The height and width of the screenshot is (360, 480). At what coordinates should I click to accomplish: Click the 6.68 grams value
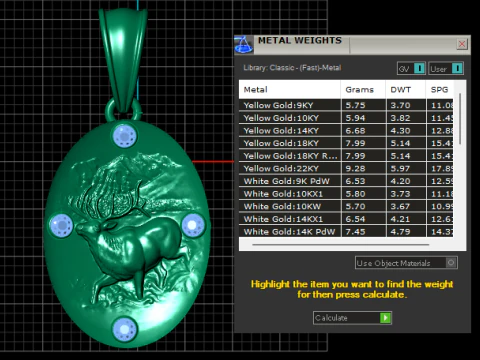[x=355, y=131]
